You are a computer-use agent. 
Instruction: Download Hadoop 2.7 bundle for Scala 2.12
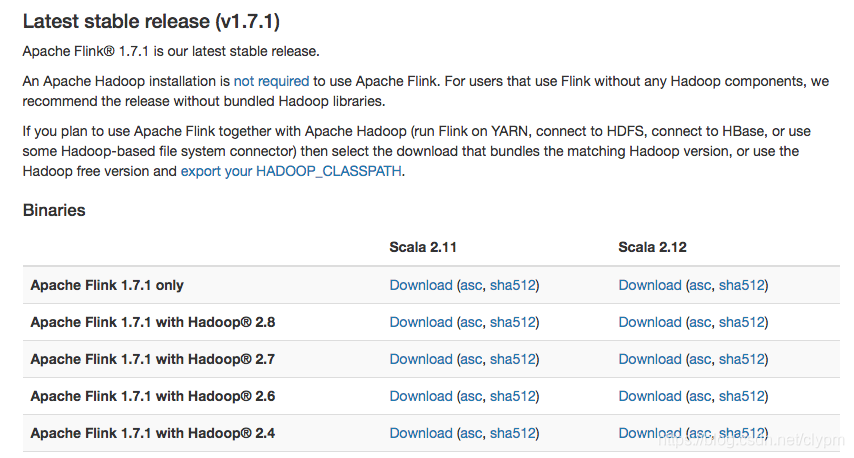(649, 359)
